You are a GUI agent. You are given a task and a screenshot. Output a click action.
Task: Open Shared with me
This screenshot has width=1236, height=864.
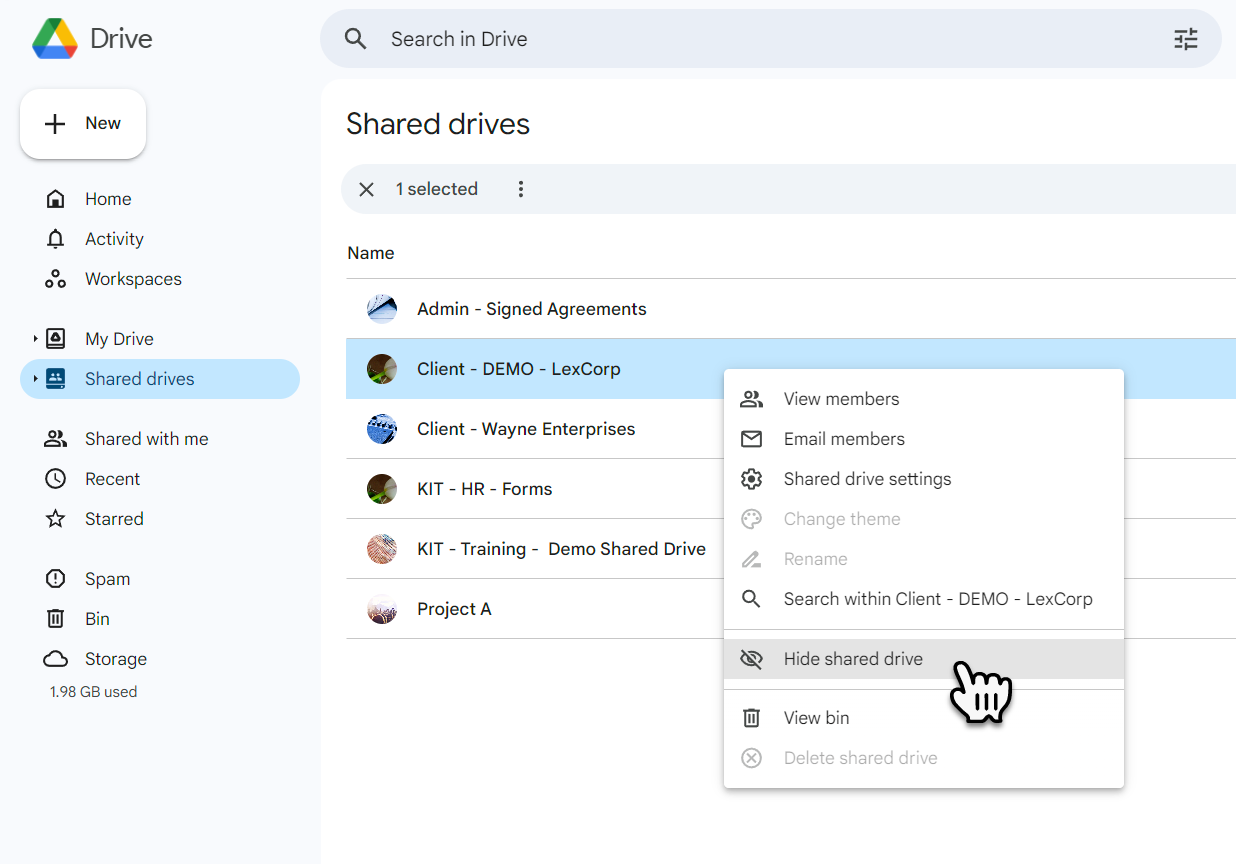(x=144, y=438)
